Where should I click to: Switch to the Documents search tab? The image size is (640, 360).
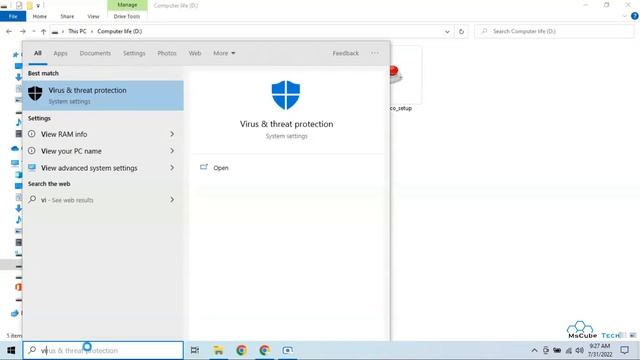95,53
